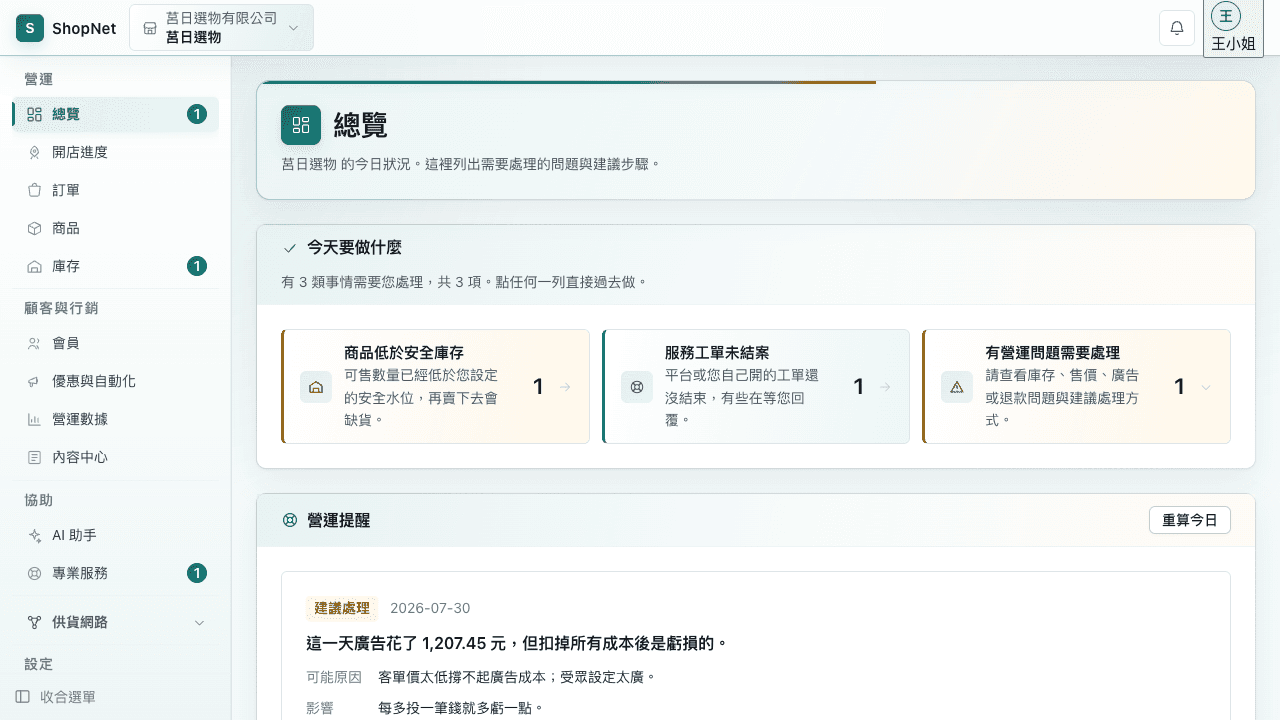Click the 內容中心 document icon
The image size is (1280, 720).
click(34, 457)
